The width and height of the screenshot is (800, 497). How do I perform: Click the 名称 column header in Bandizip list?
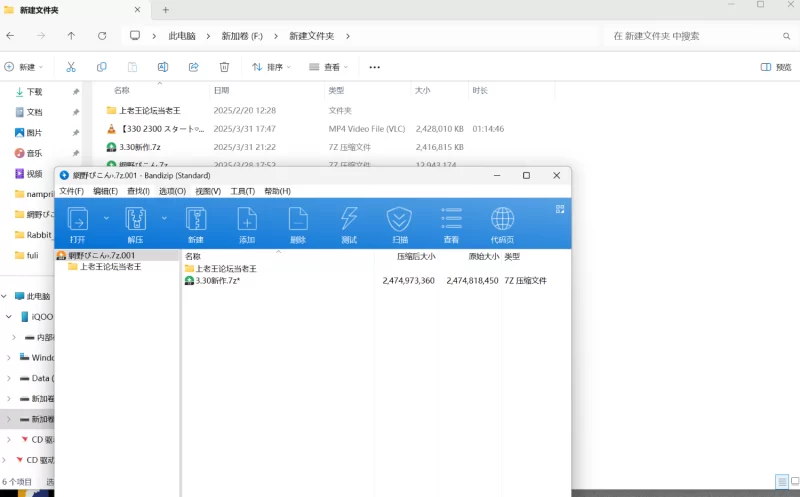point(193,256)
